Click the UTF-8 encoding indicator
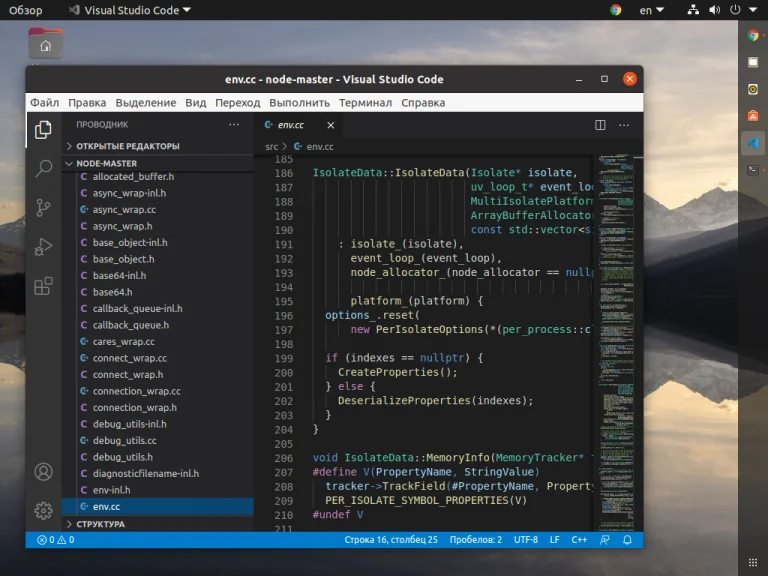The height and width of the screenshot is (576, 768). point(526,540)
